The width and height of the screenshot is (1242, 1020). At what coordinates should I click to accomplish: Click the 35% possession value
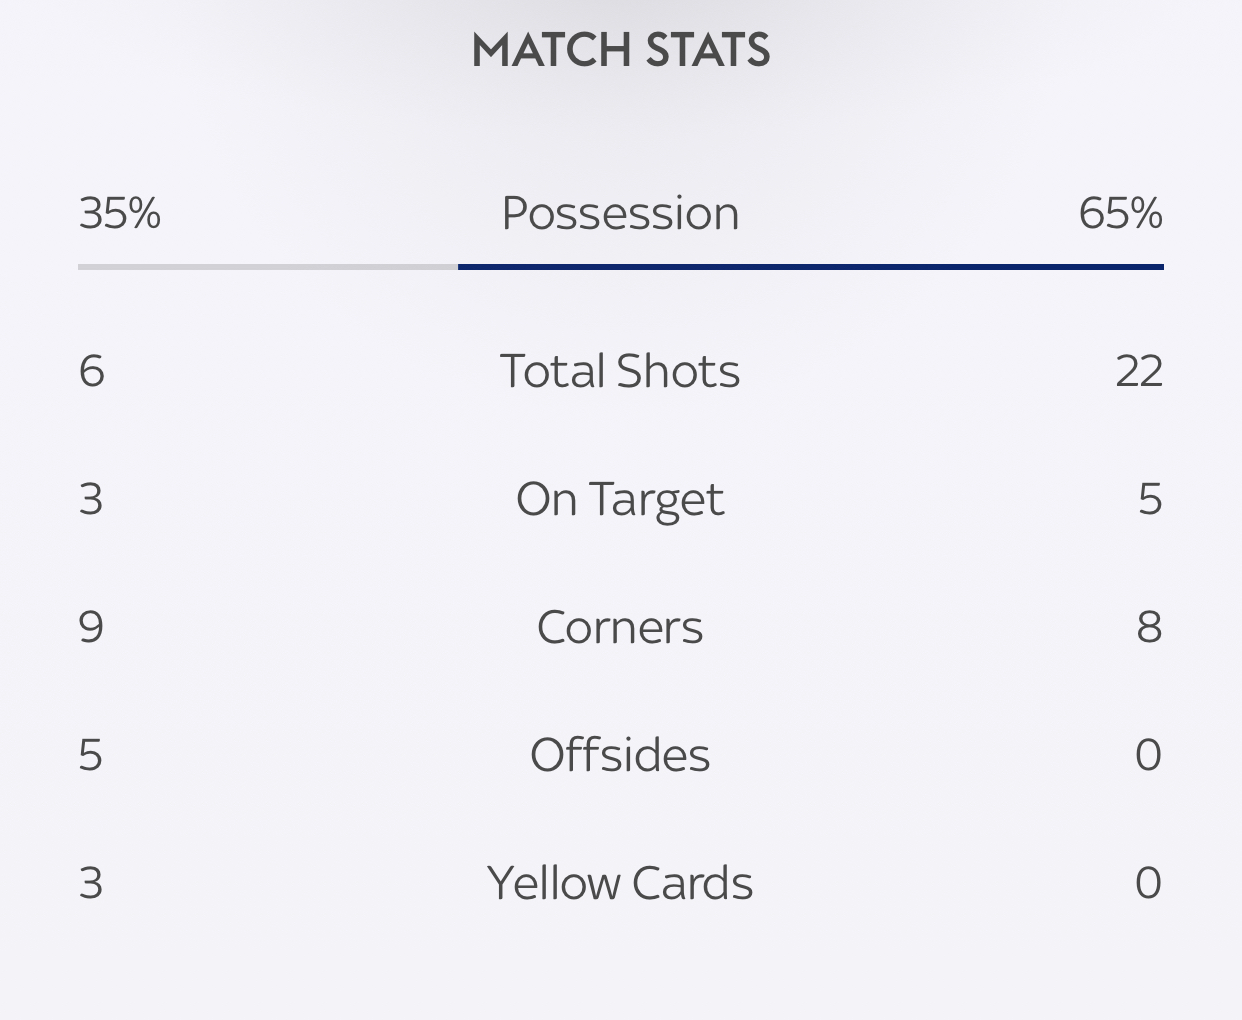tap(119, 213)
